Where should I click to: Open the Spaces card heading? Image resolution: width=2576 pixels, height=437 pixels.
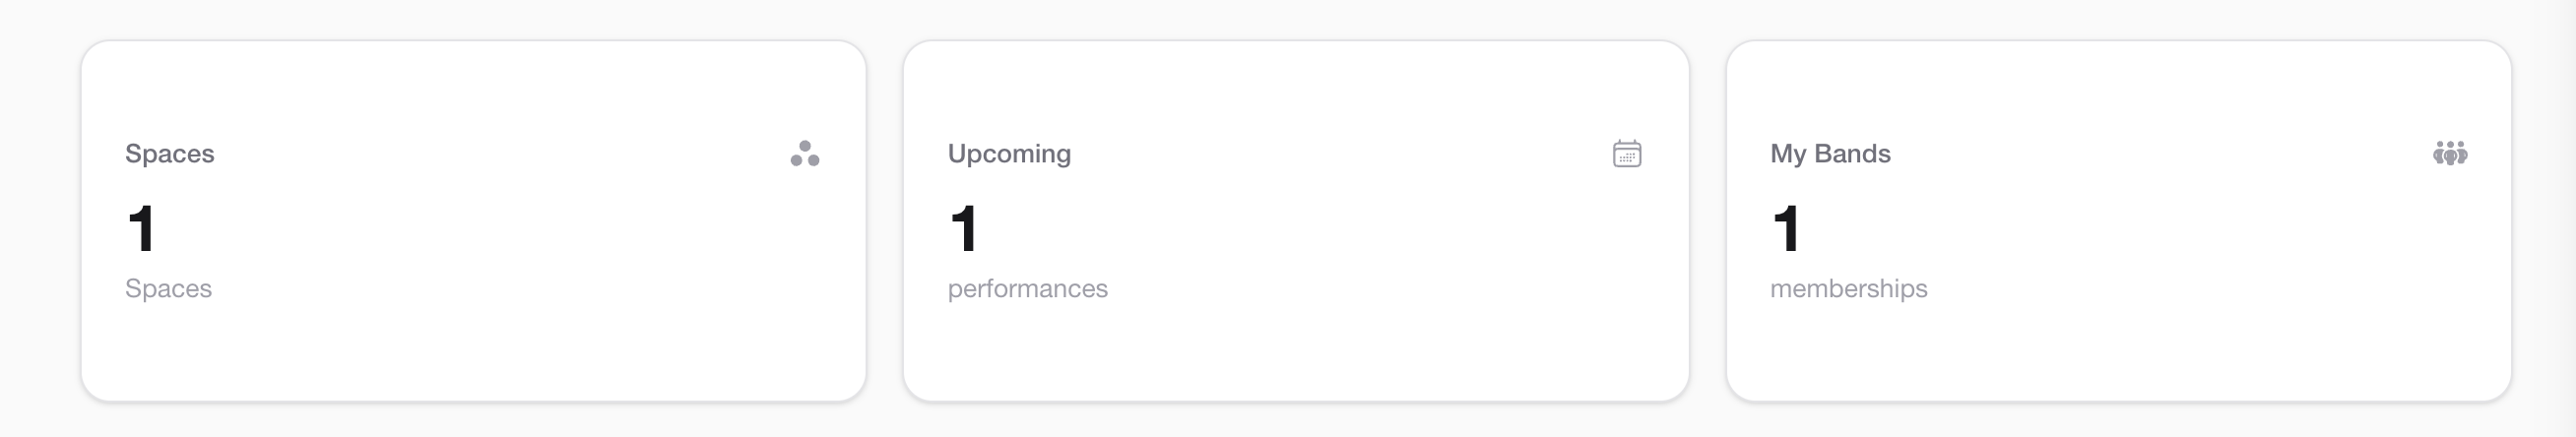[x=170, y=154]
